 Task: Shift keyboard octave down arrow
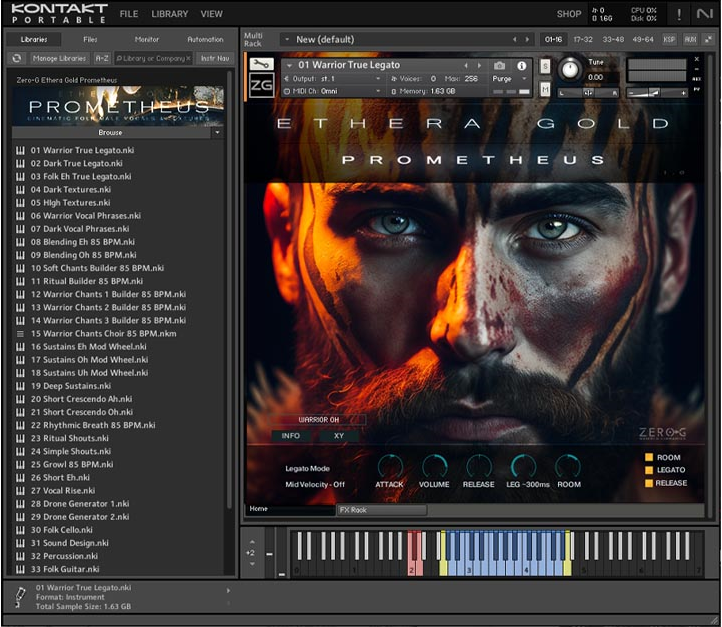[252, 564]
